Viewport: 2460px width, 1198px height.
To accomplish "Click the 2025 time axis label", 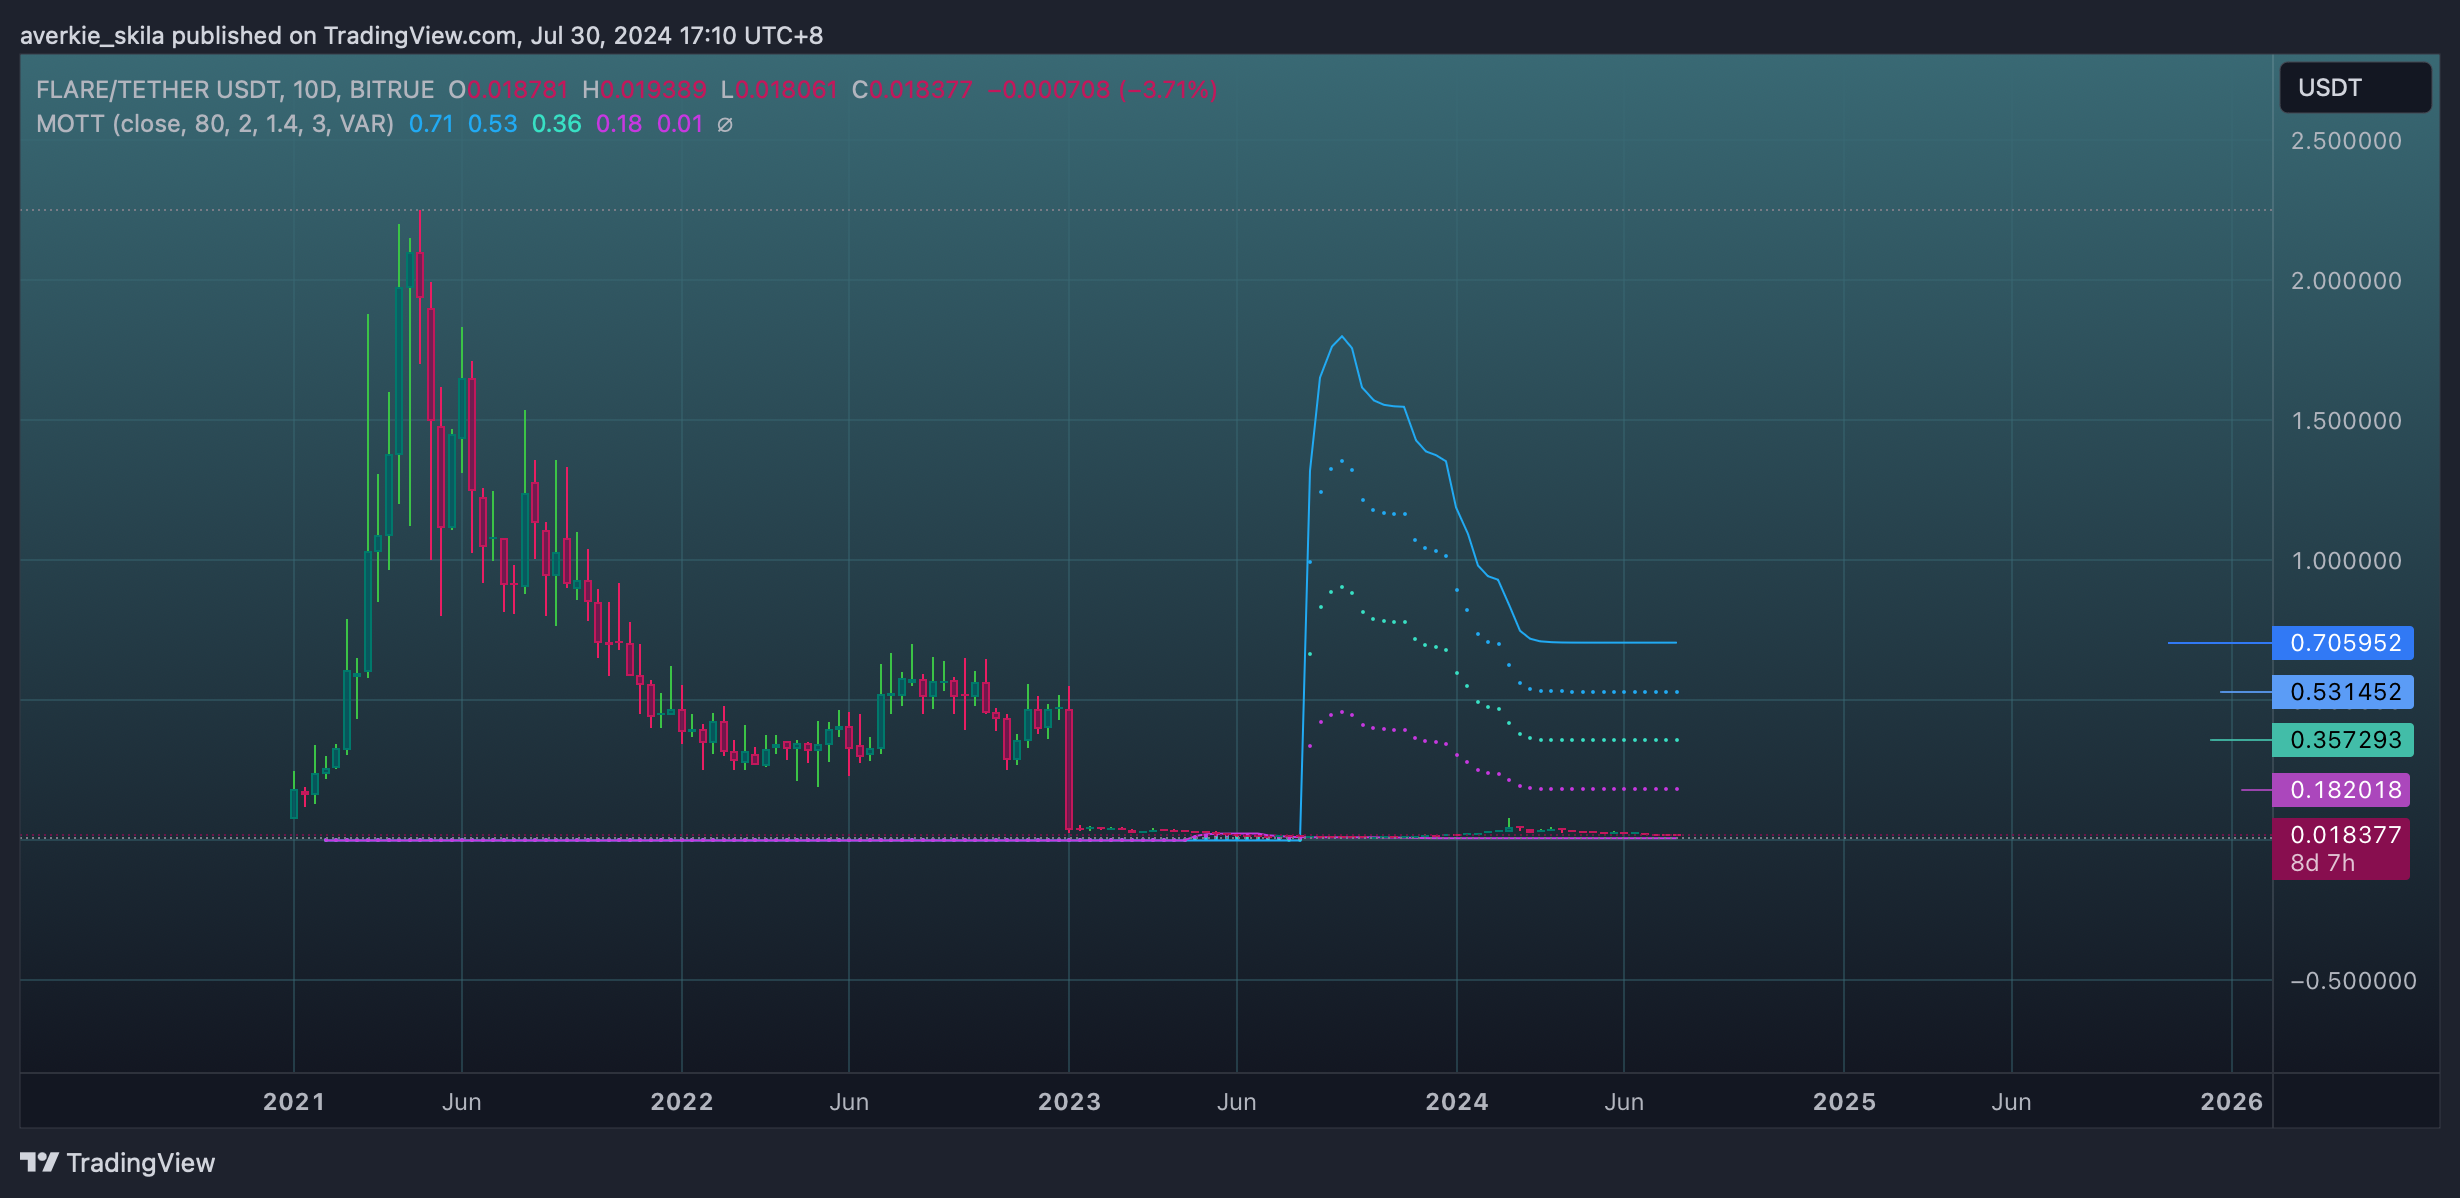I will pyautogui.click(x=1844, y=1102).
